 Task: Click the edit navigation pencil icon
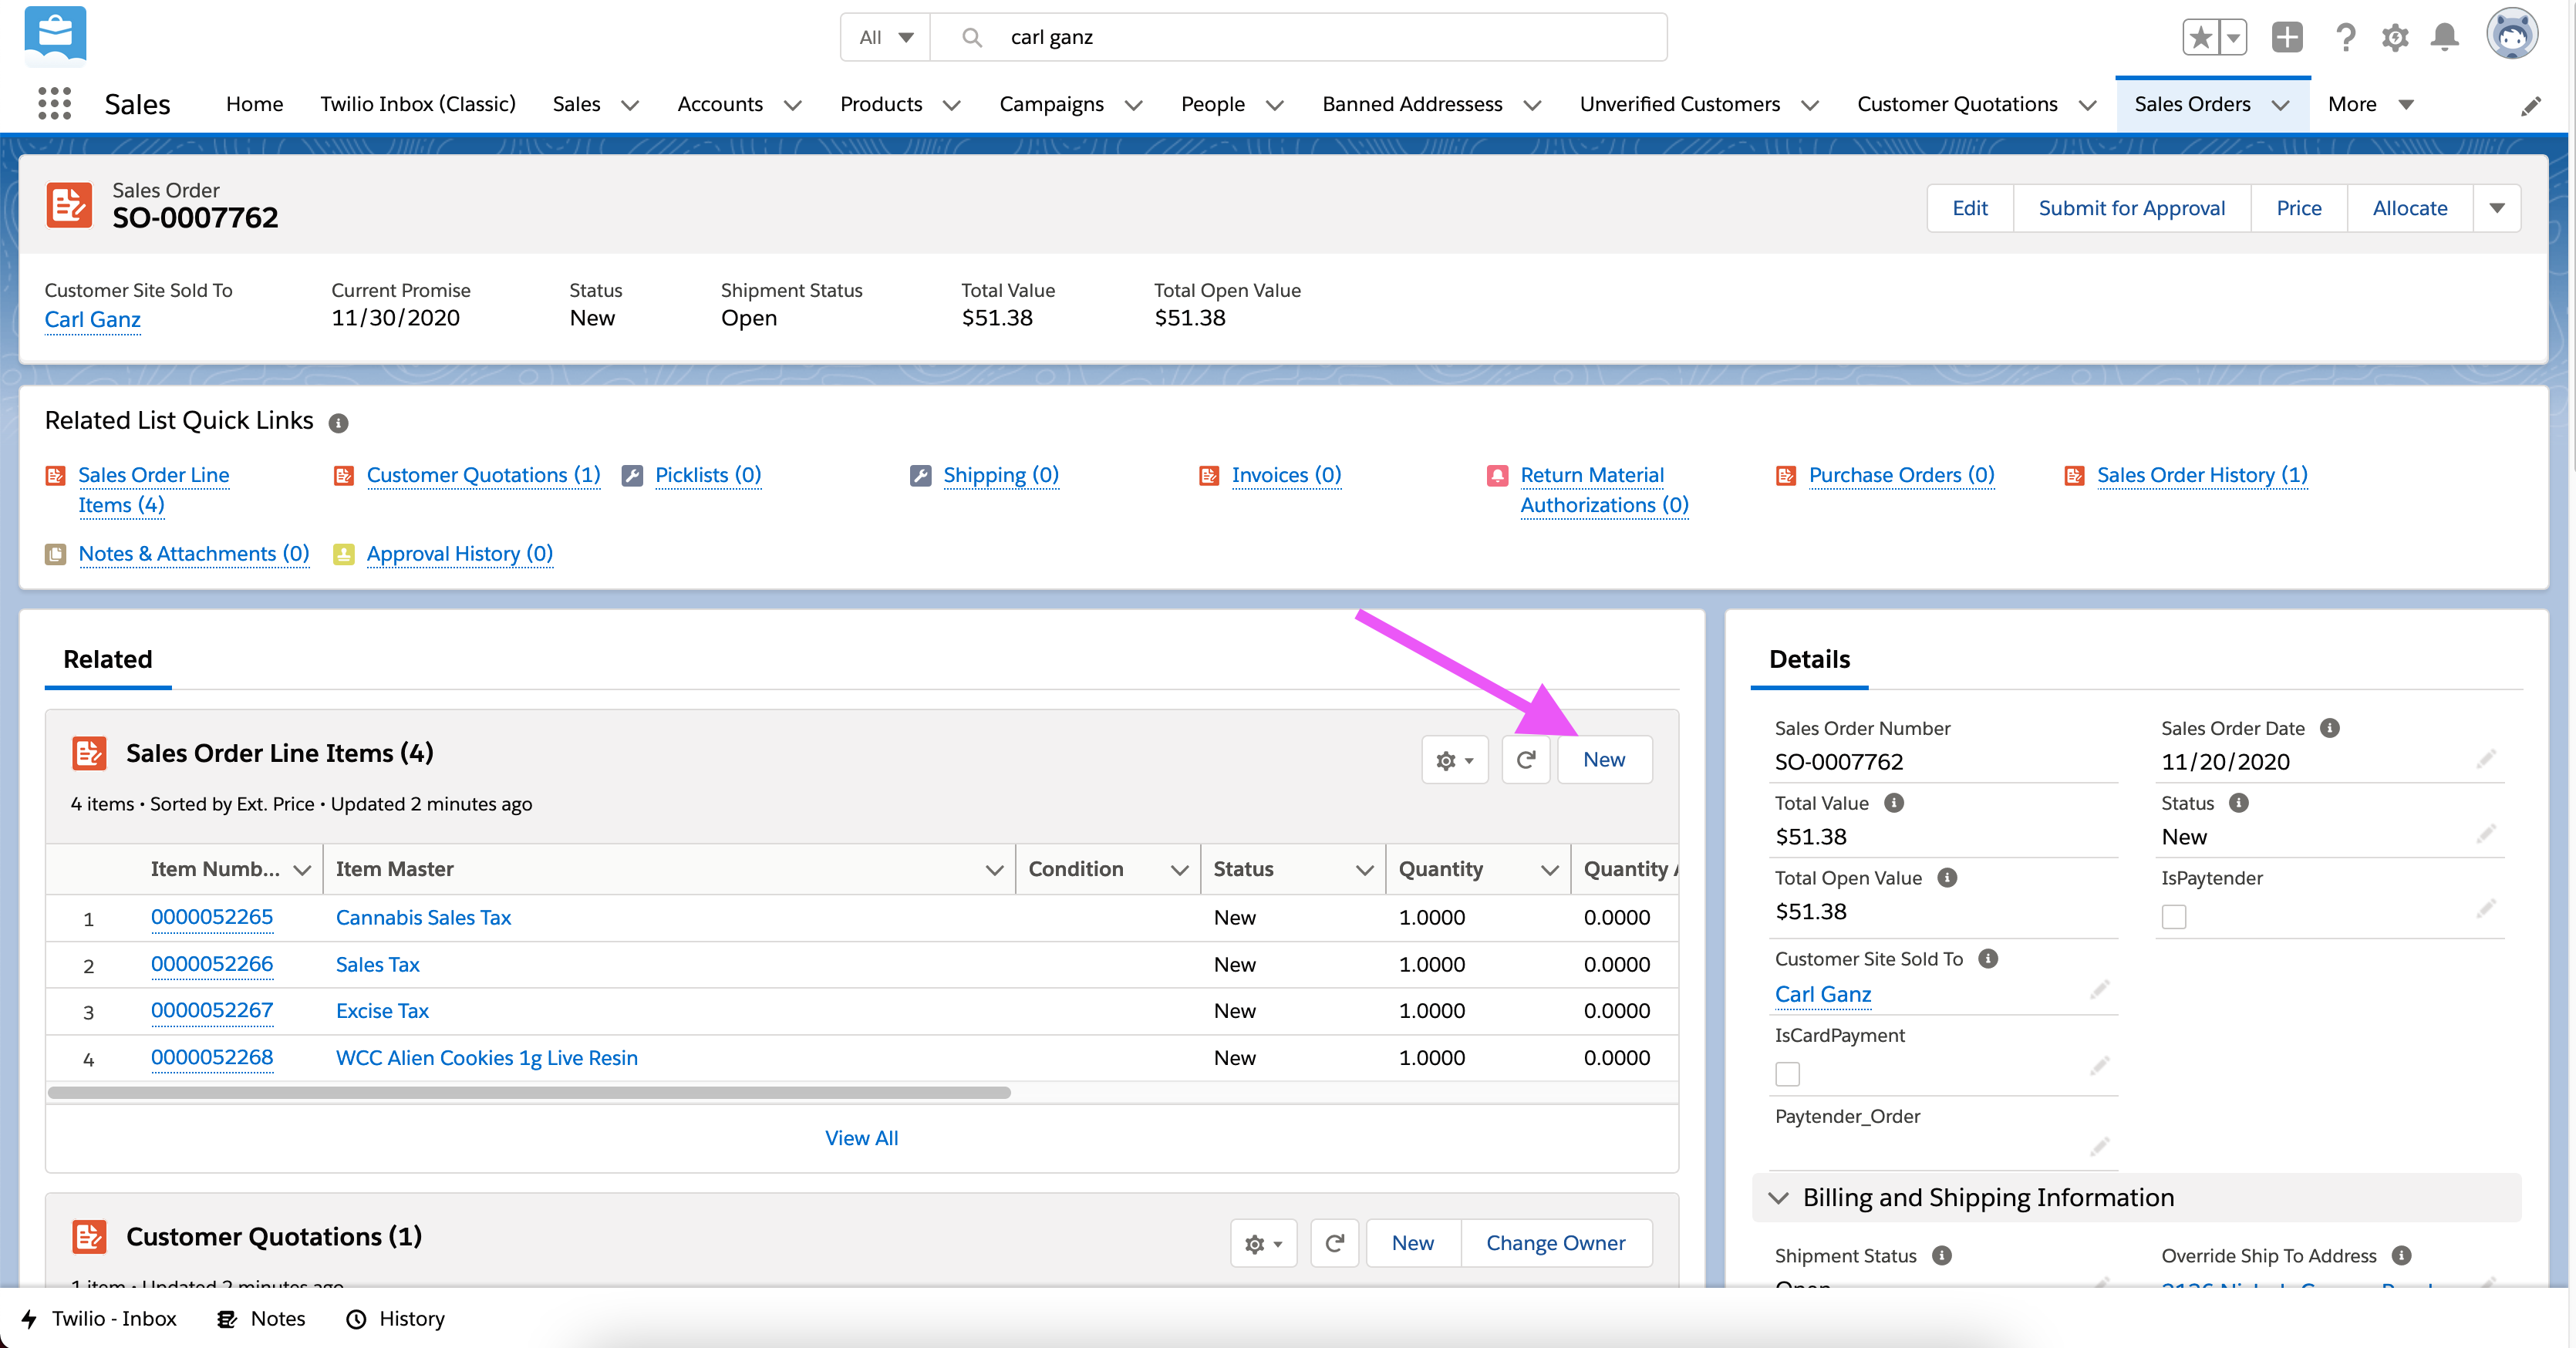pos(2531,105)
